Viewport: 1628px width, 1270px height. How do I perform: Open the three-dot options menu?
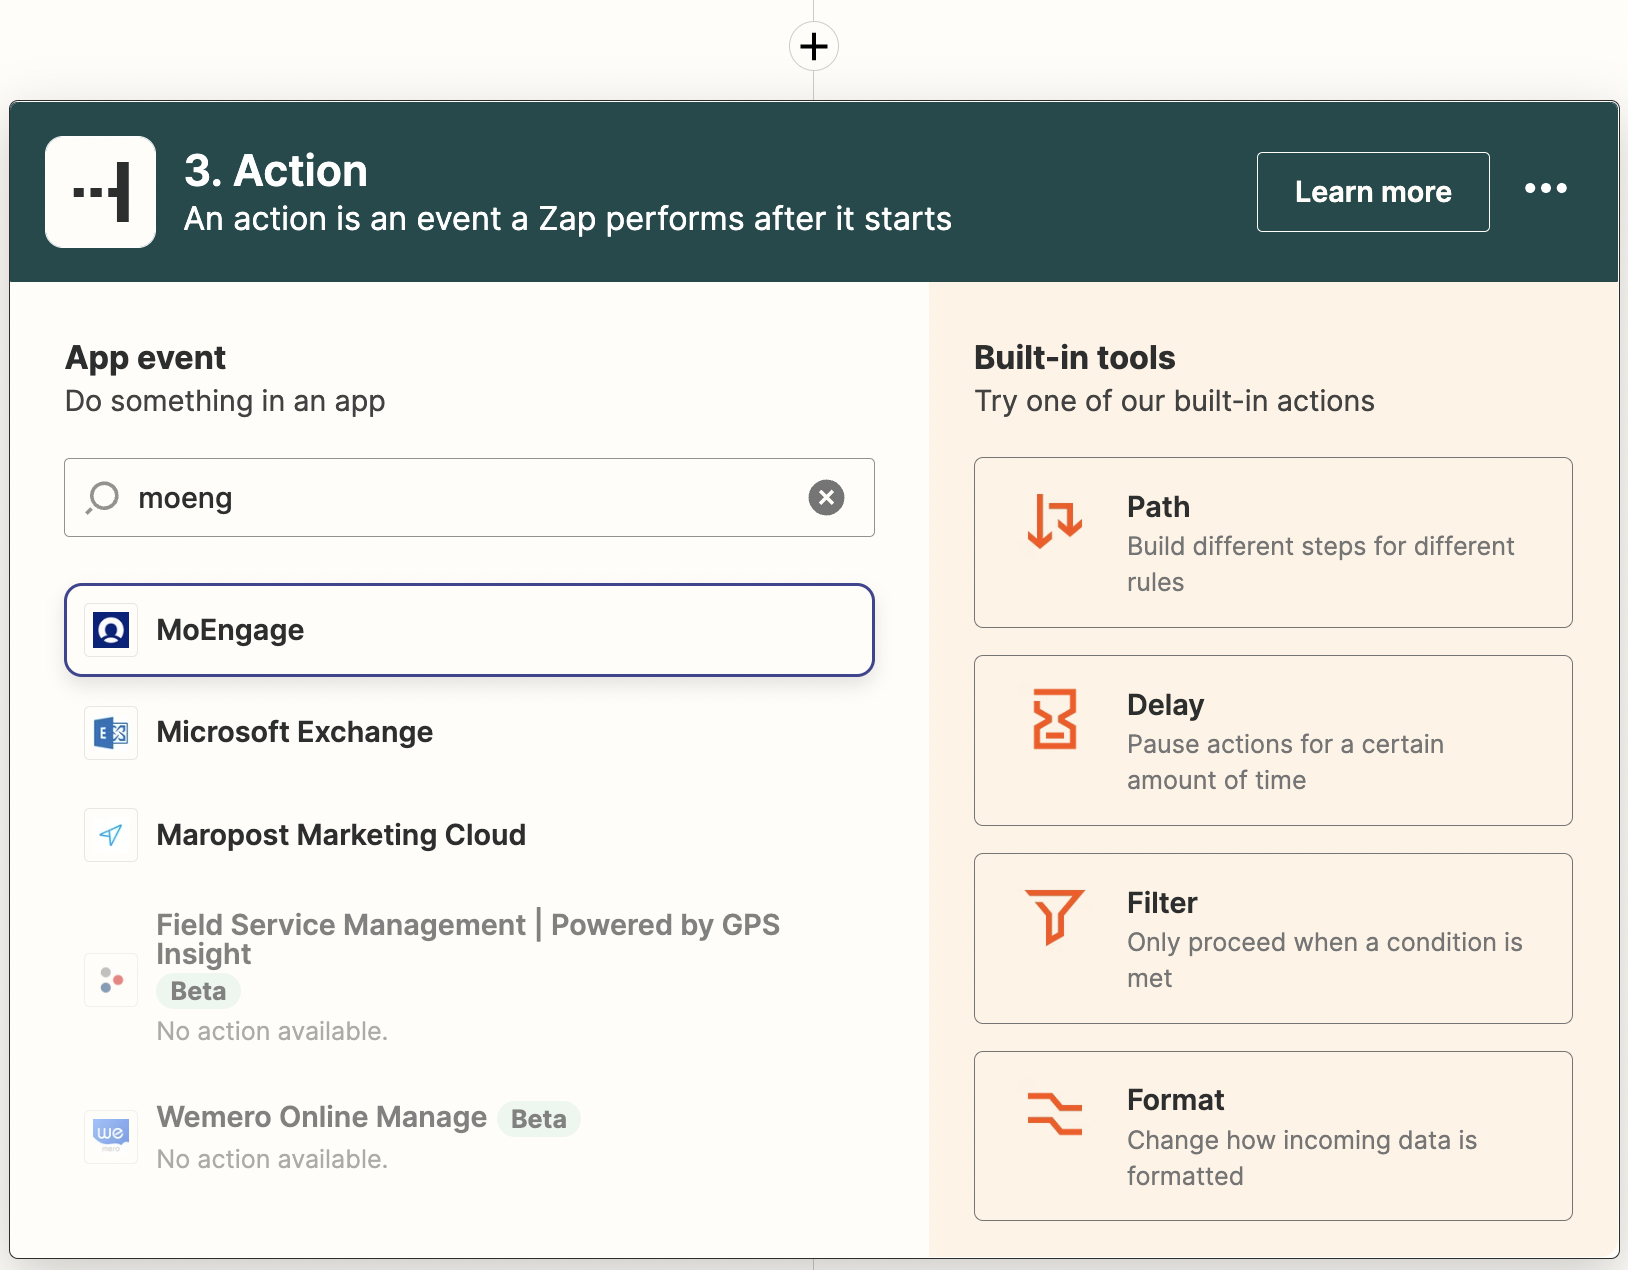(1546, 189)
